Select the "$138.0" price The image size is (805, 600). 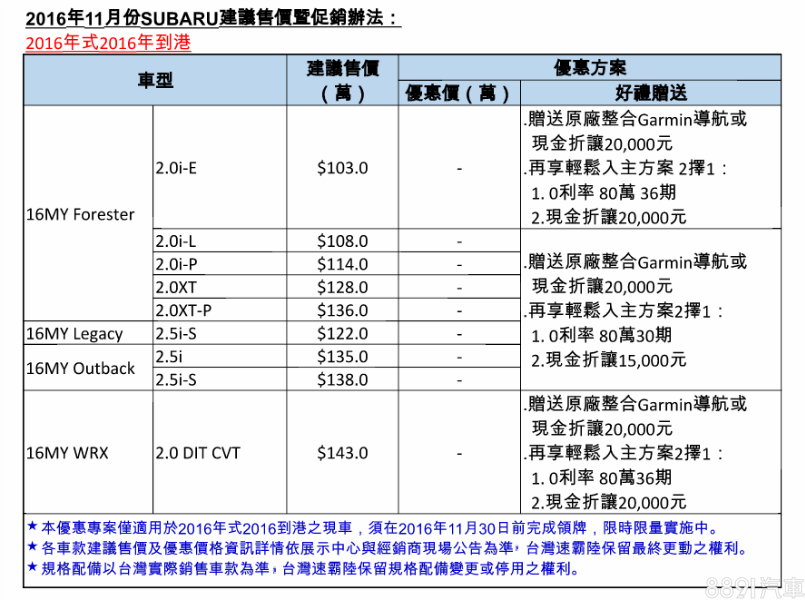coord(342,379)
